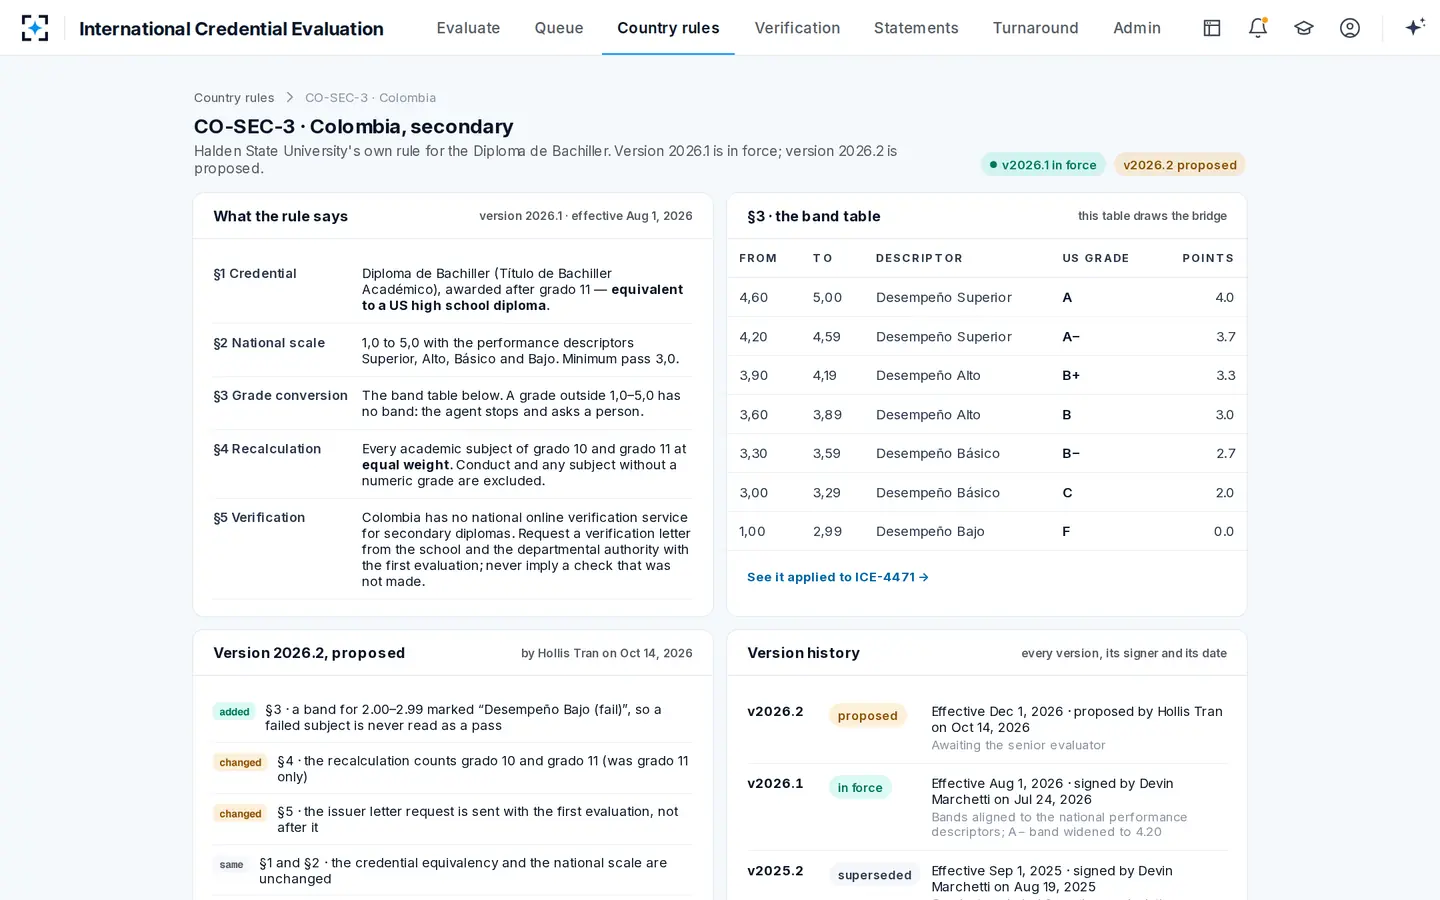The height and width of the screenshot is (900, 1440).
Task: Switch to the Statements tab
Action: tap(916, 28)
